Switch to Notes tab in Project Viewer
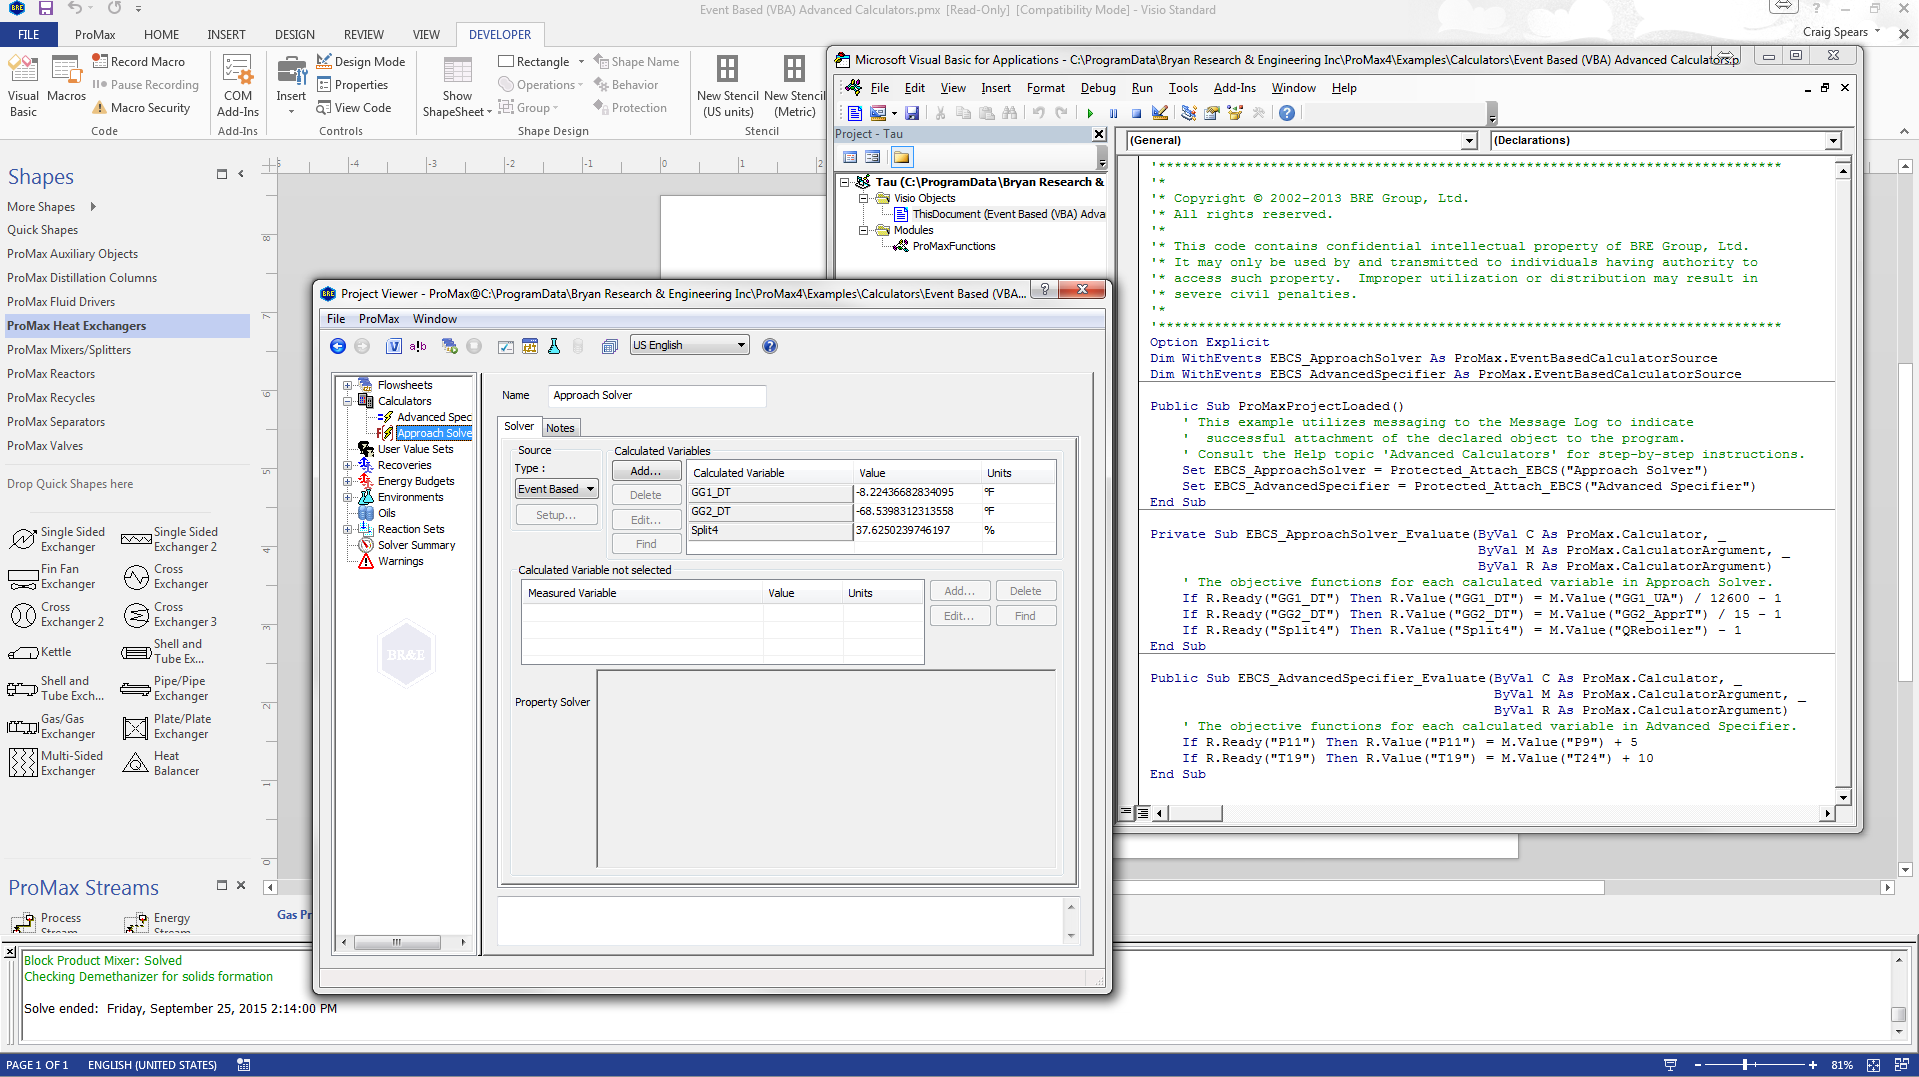1919x1077 pixels. coord(560,428)
